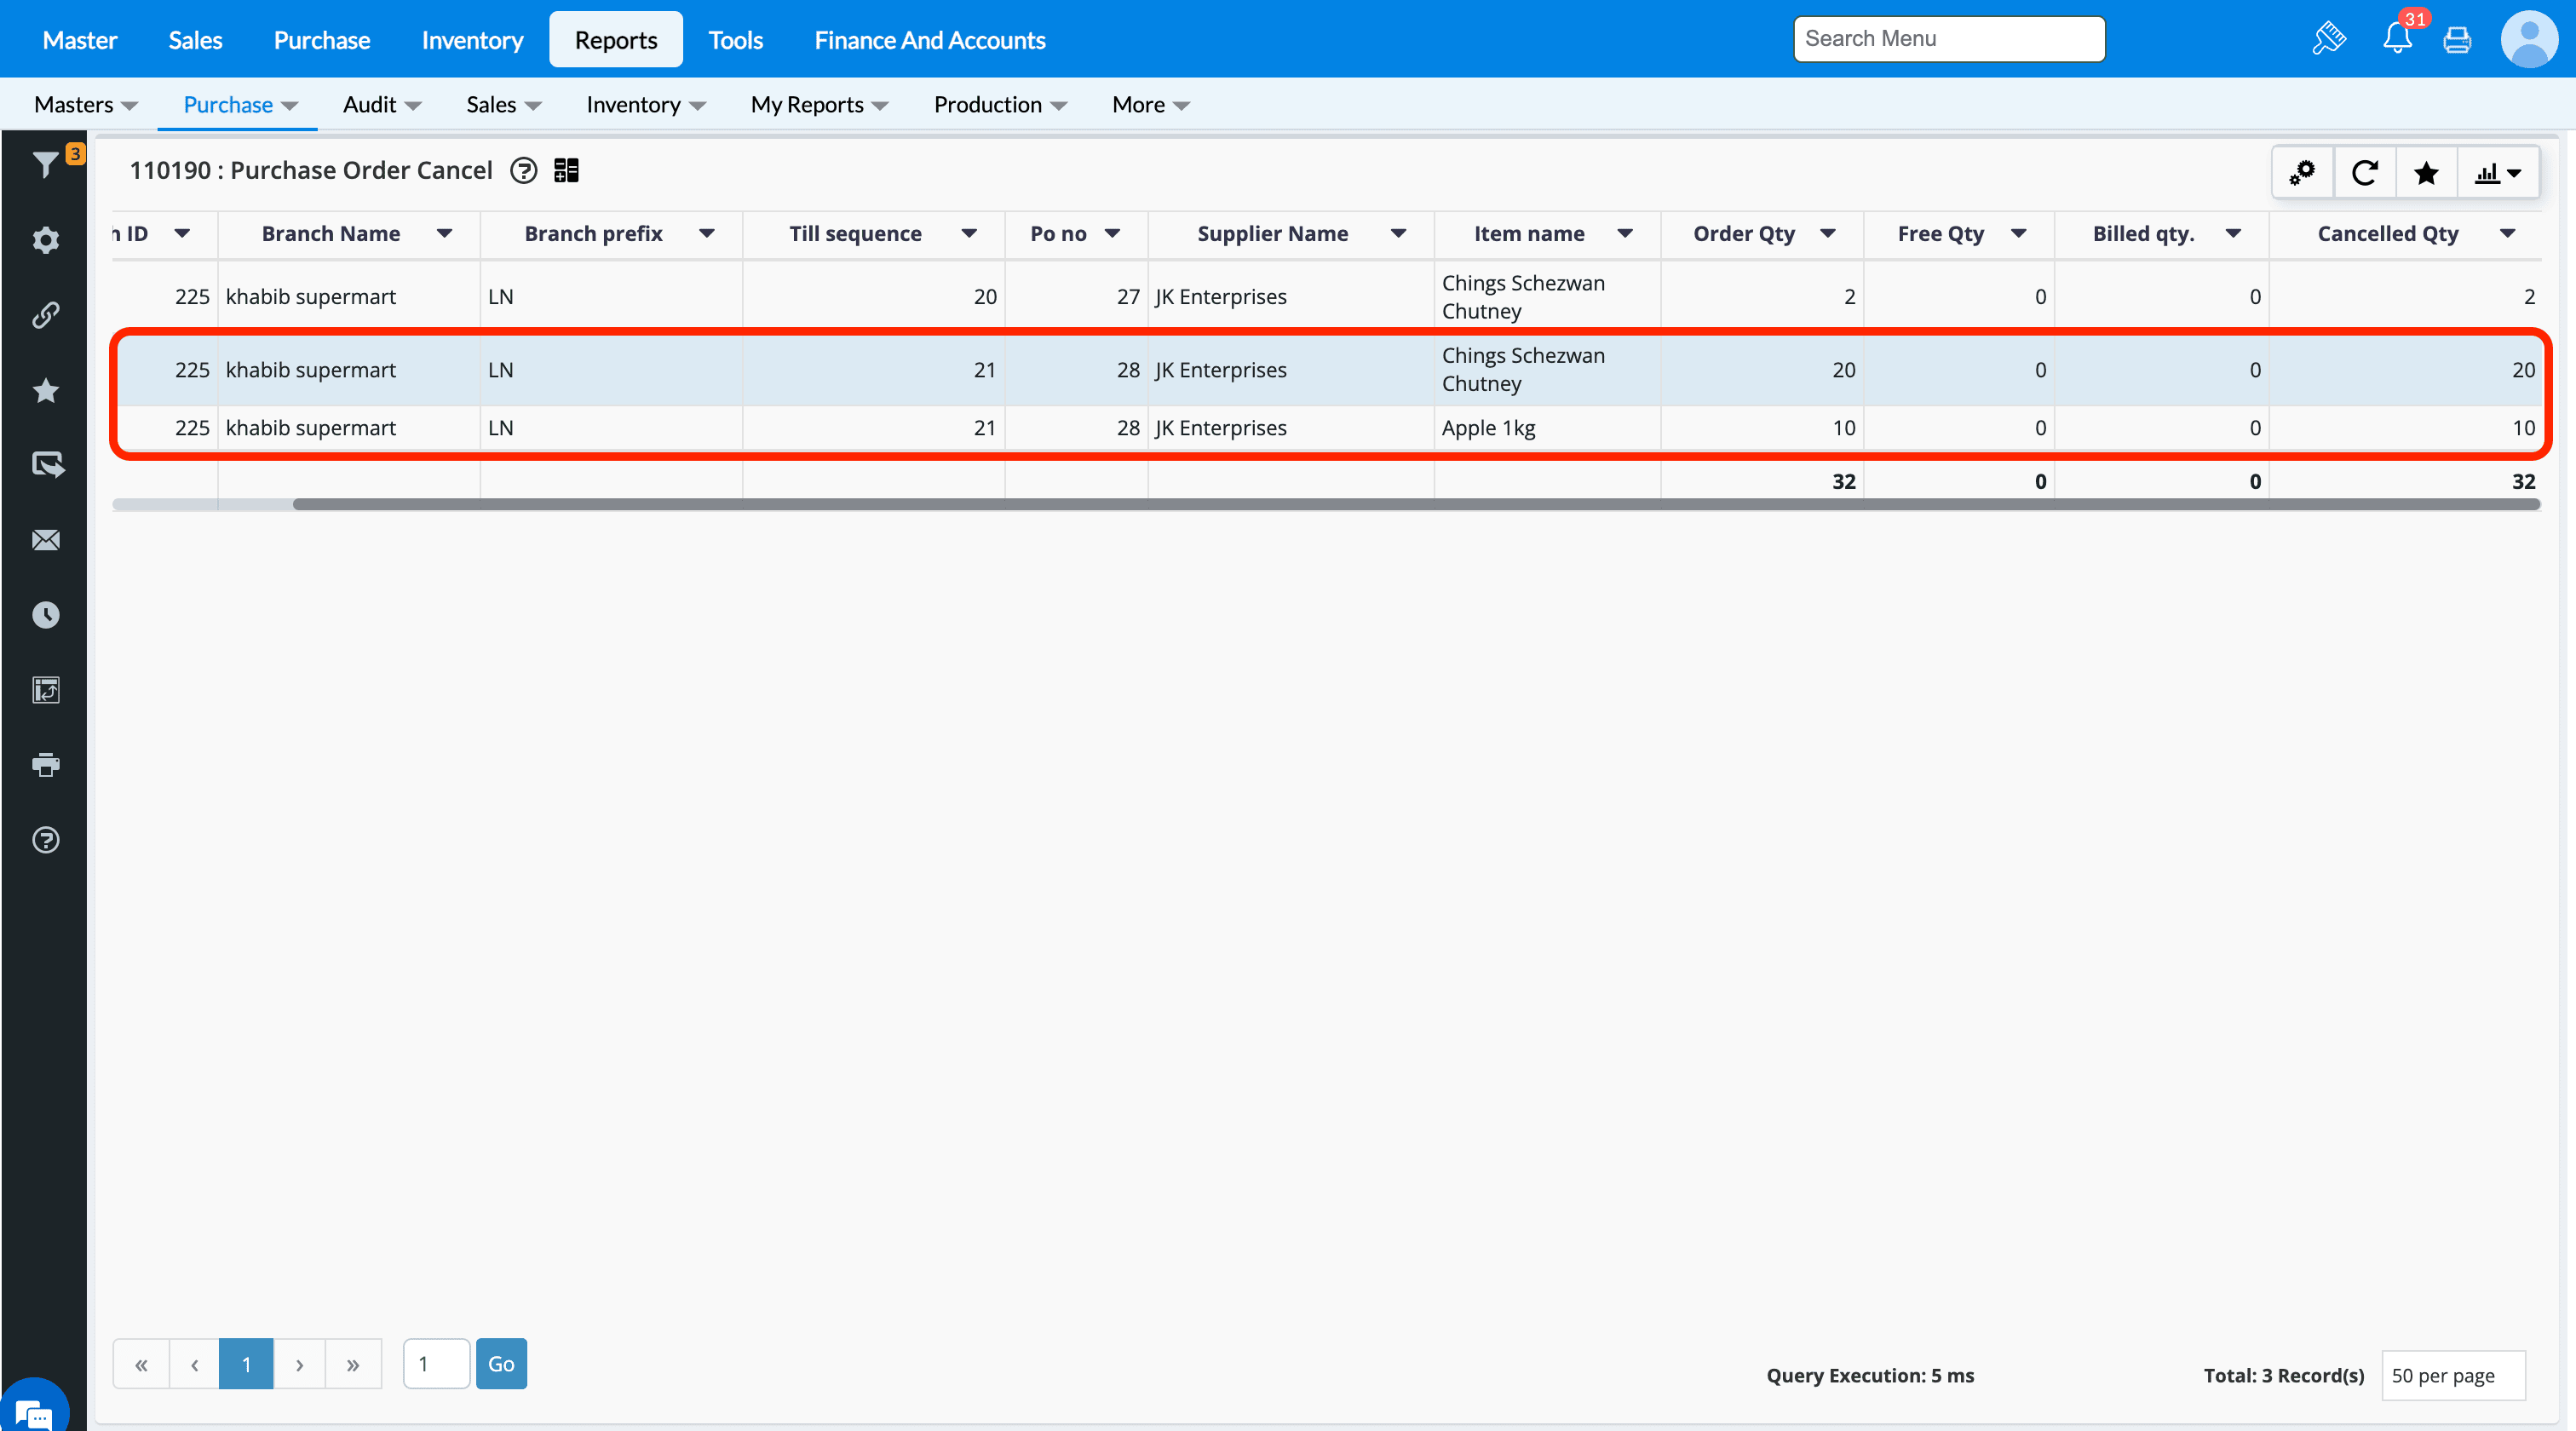Click the link chain sidebar icon

45,315
